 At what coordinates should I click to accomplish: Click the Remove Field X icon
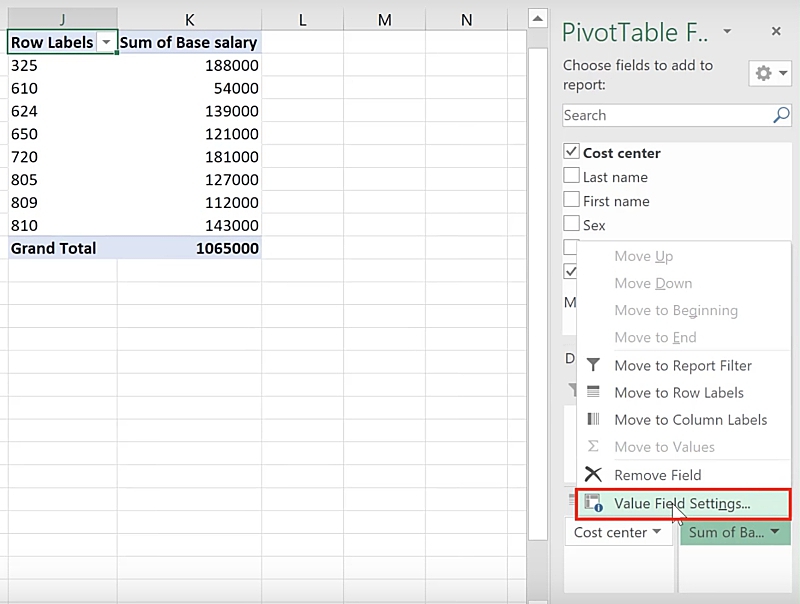593,475
